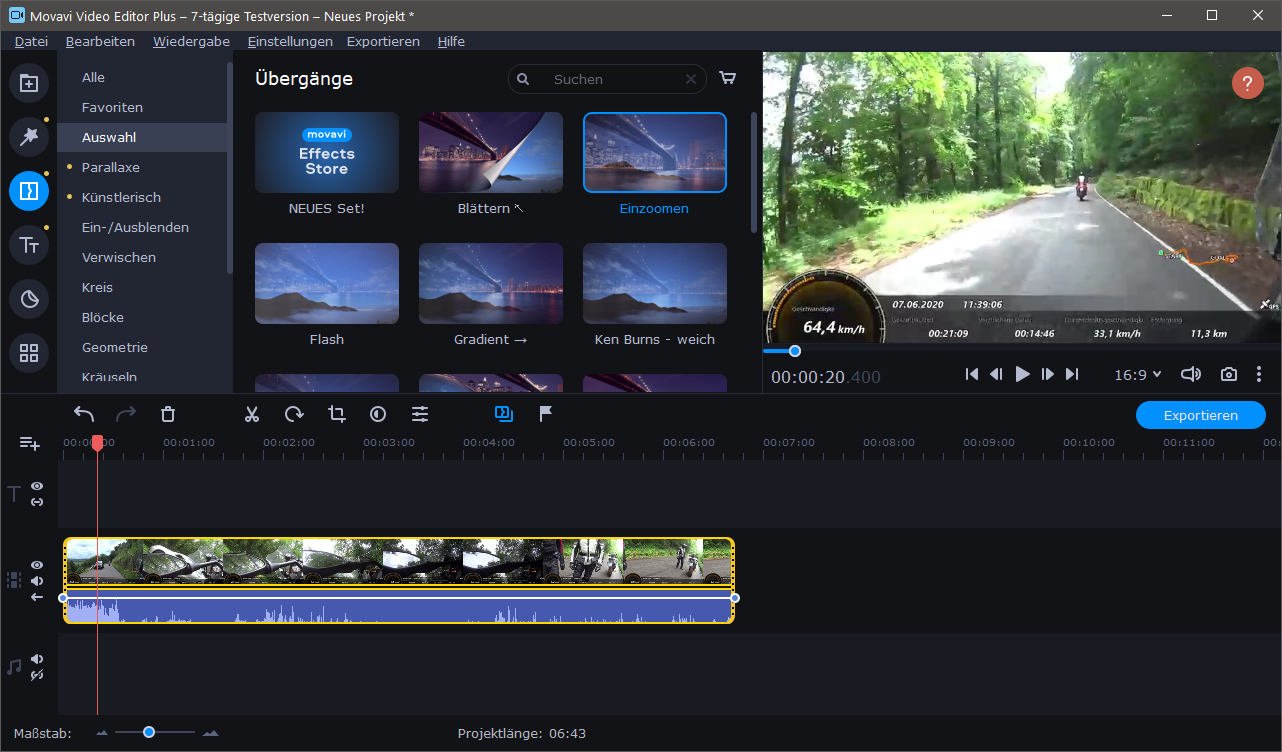Select the crop tool in toolbar
This screenshot has width=1282, height=752.
click(x=336, y=414)
